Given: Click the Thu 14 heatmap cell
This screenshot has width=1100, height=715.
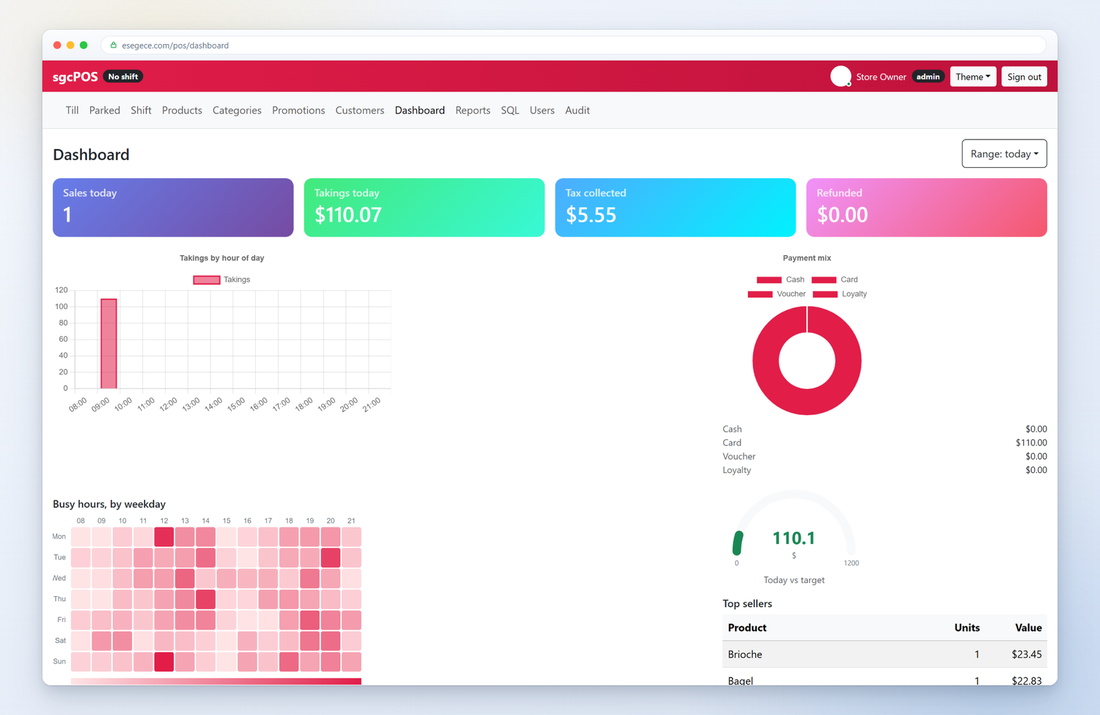Looking at the screenshot, I should click(x=206, y=599).
